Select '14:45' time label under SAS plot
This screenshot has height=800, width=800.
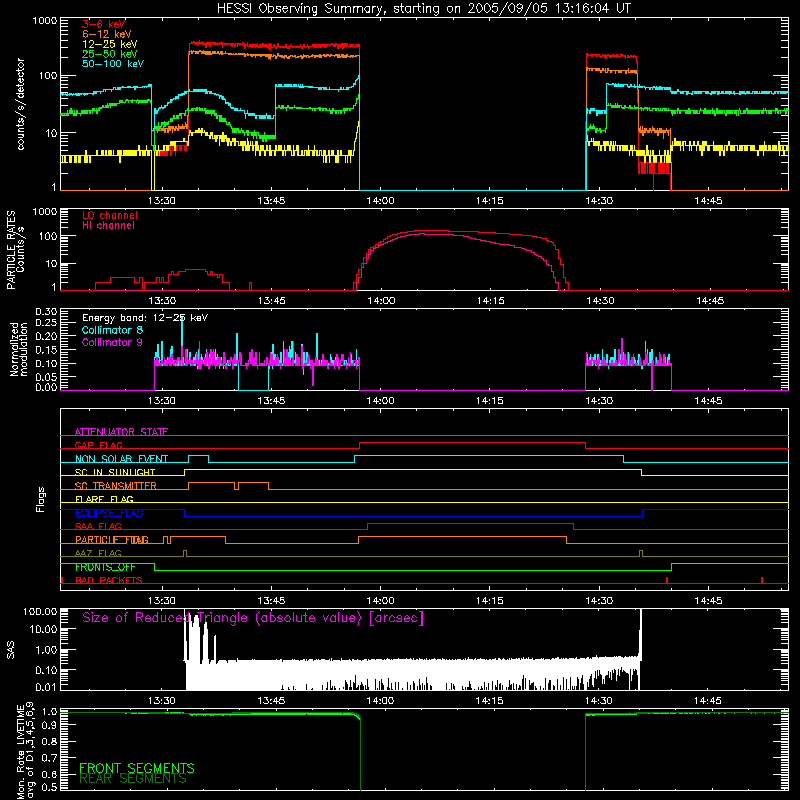[x=708, y=701]
